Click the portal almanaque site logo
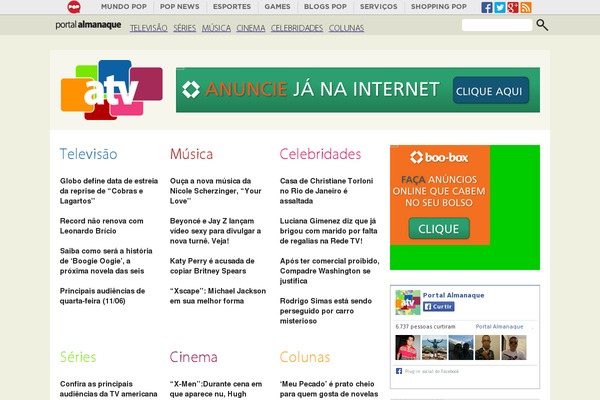This screenshot has height=400, width=600. pyautogui.click(x=88, y=25)
